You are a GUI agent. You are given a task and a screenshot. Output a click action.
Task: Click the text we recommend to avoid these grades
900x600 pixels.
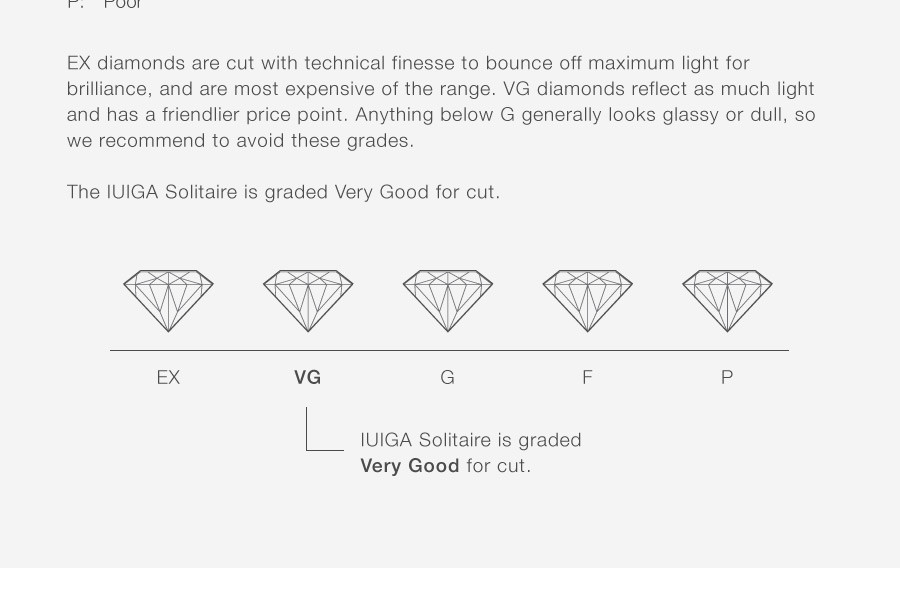240,141
